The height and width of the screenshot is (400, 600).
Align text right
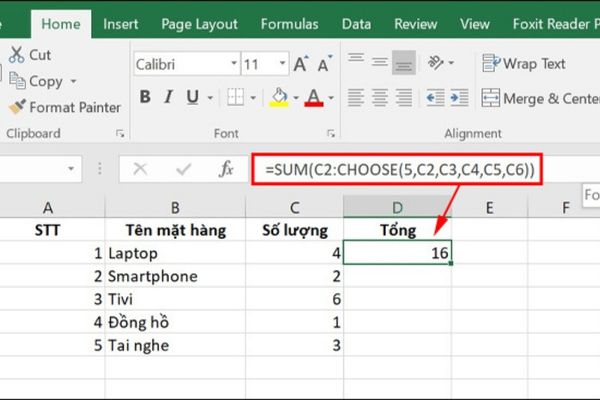[x=404, y=98]
